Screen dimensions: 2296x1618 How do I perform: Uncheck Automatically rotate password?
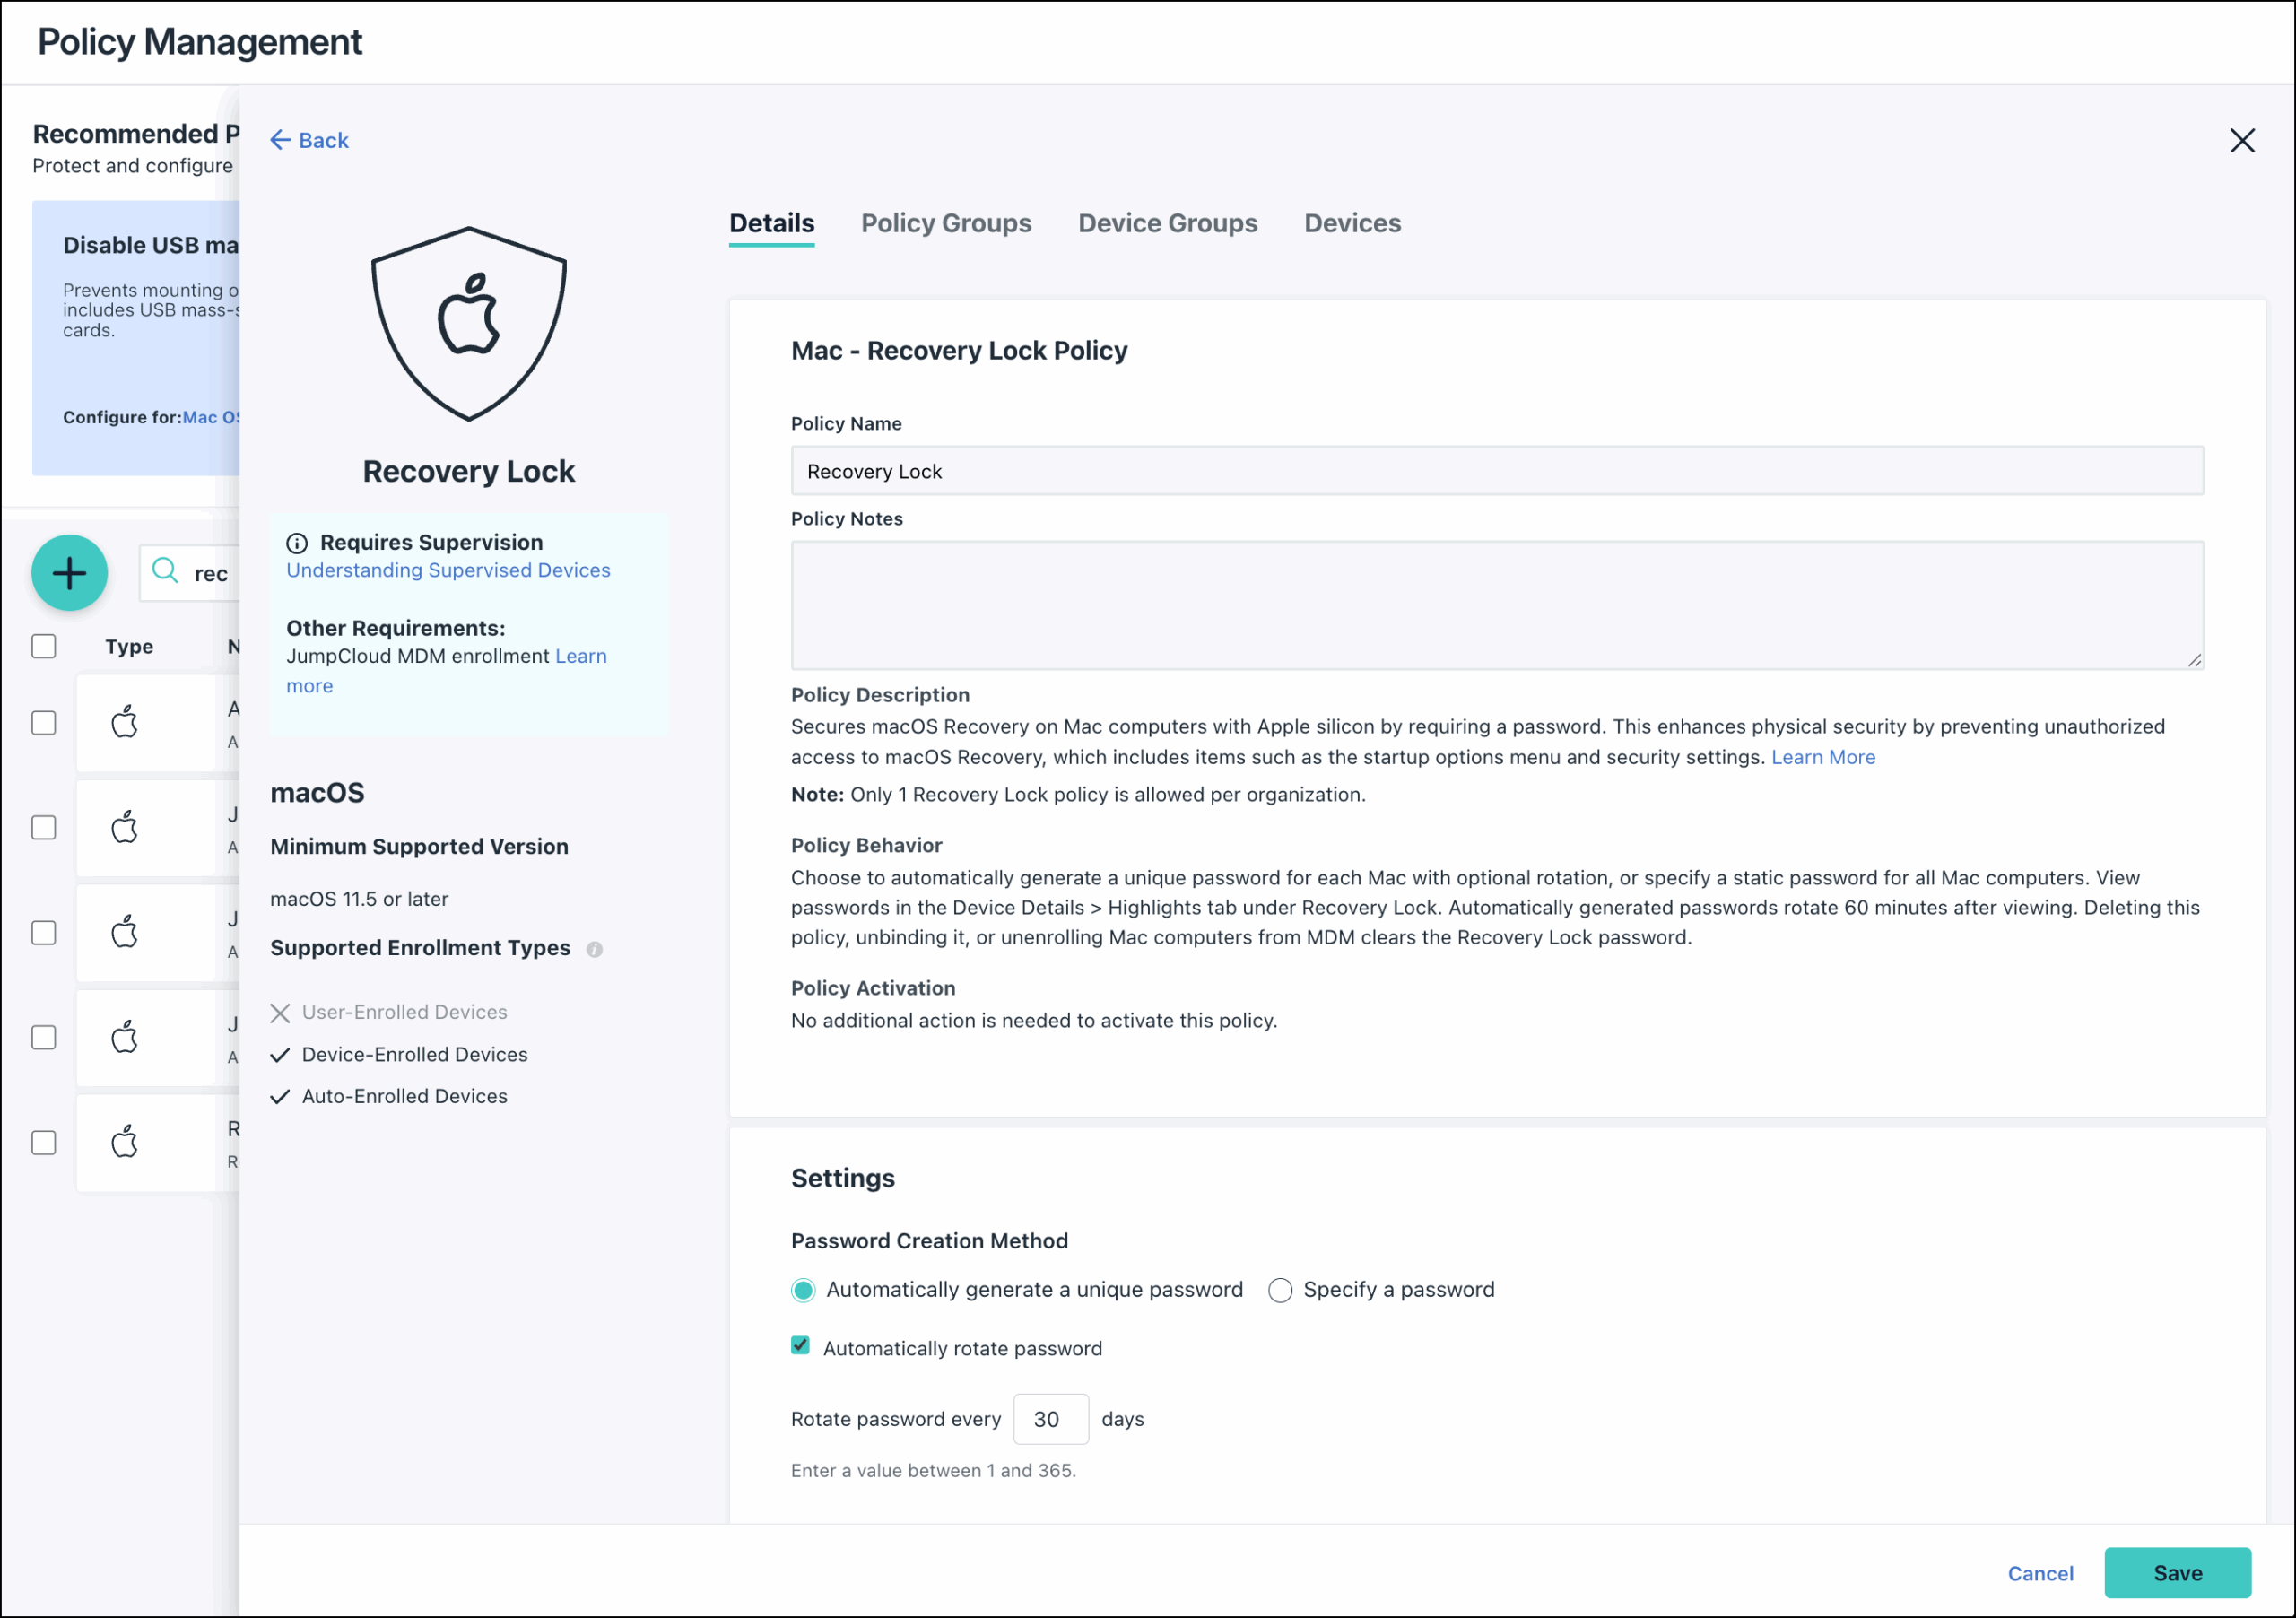800,1346
